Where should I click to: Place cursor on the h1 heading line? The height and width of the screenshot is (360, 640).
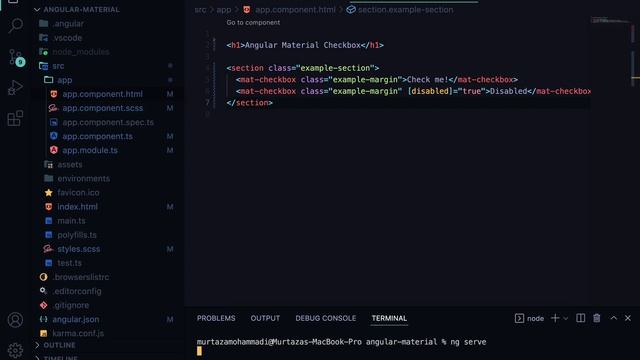pos(305,45)
